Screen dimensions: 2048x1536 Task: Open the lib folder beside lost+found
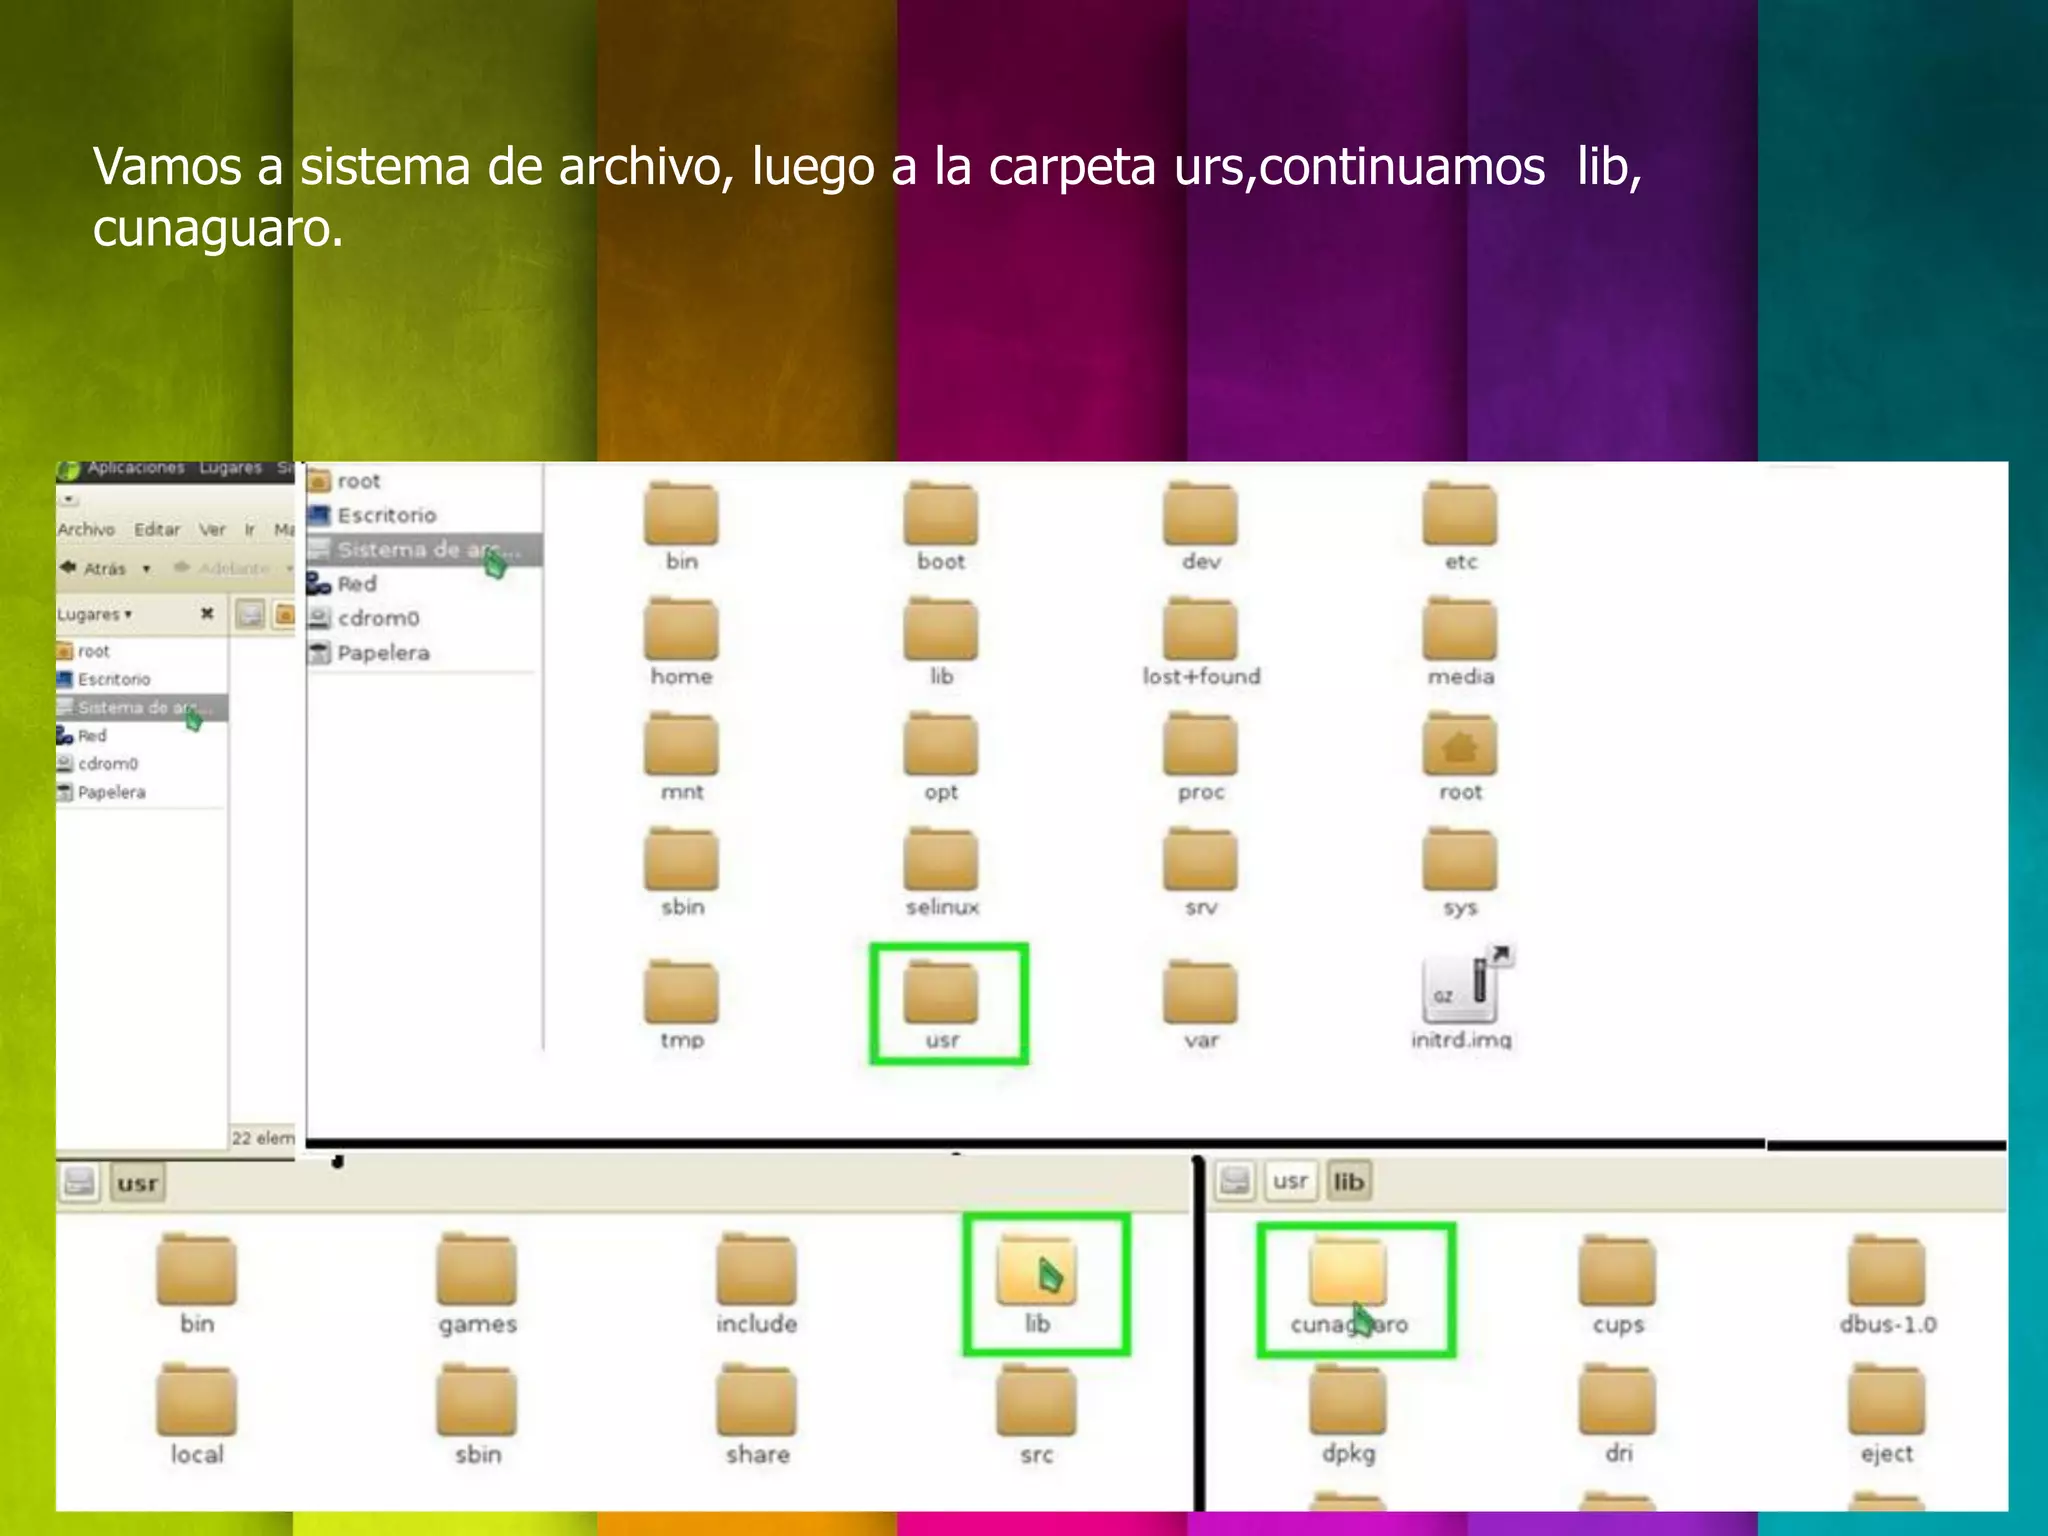(x=941, y=641)
